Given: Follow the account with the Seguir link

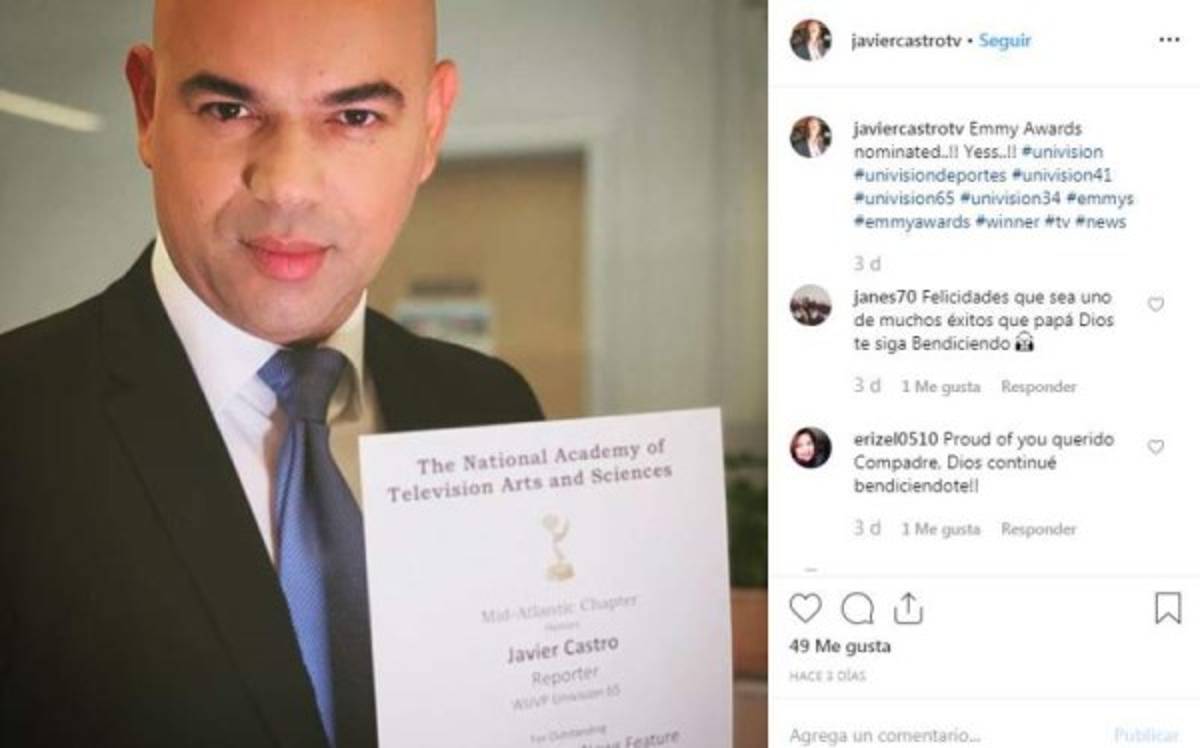Looking at the screenshot, I should (x=1005, y=41).
